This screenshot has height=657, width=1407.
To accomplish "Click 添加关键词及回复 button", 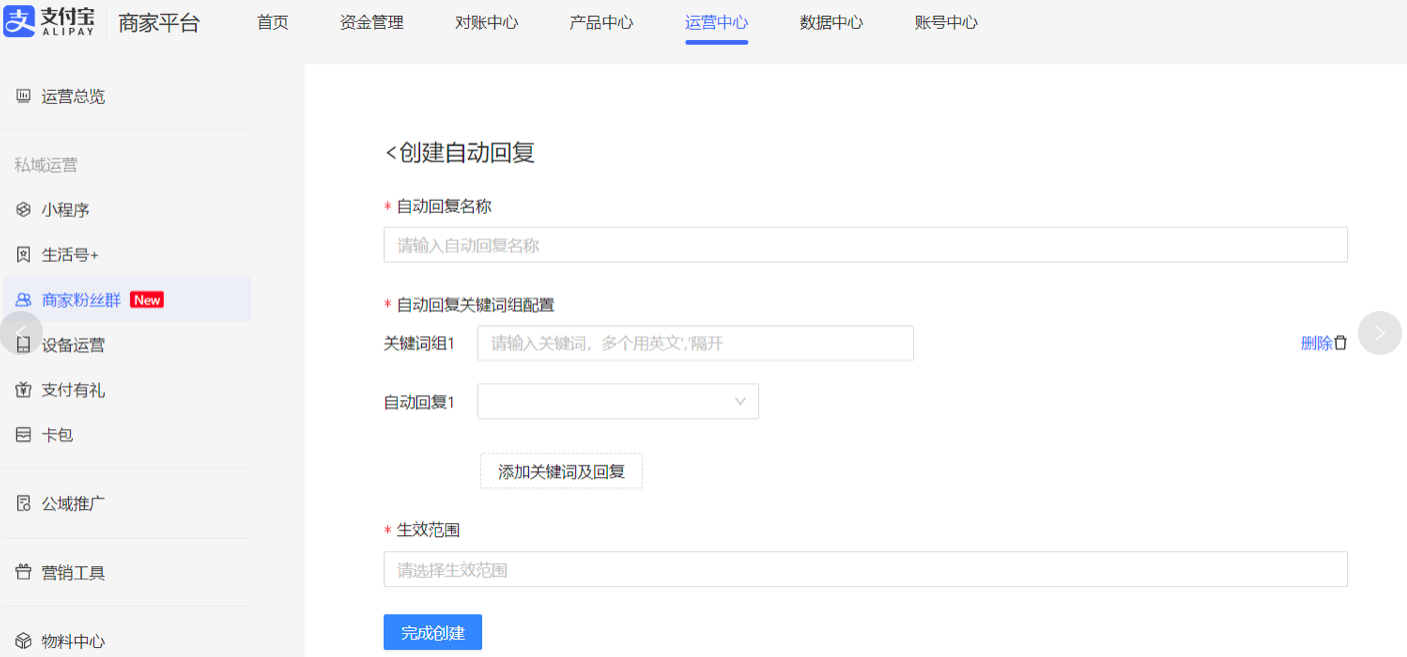I will [x=561, y=471].
